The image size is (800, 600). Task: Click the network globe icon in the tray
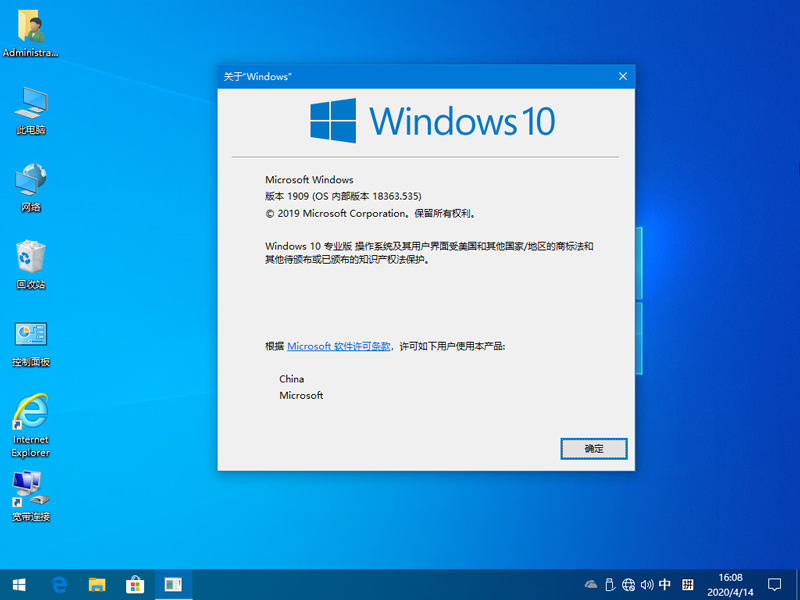pyautogui.click(x=628, y=583)
